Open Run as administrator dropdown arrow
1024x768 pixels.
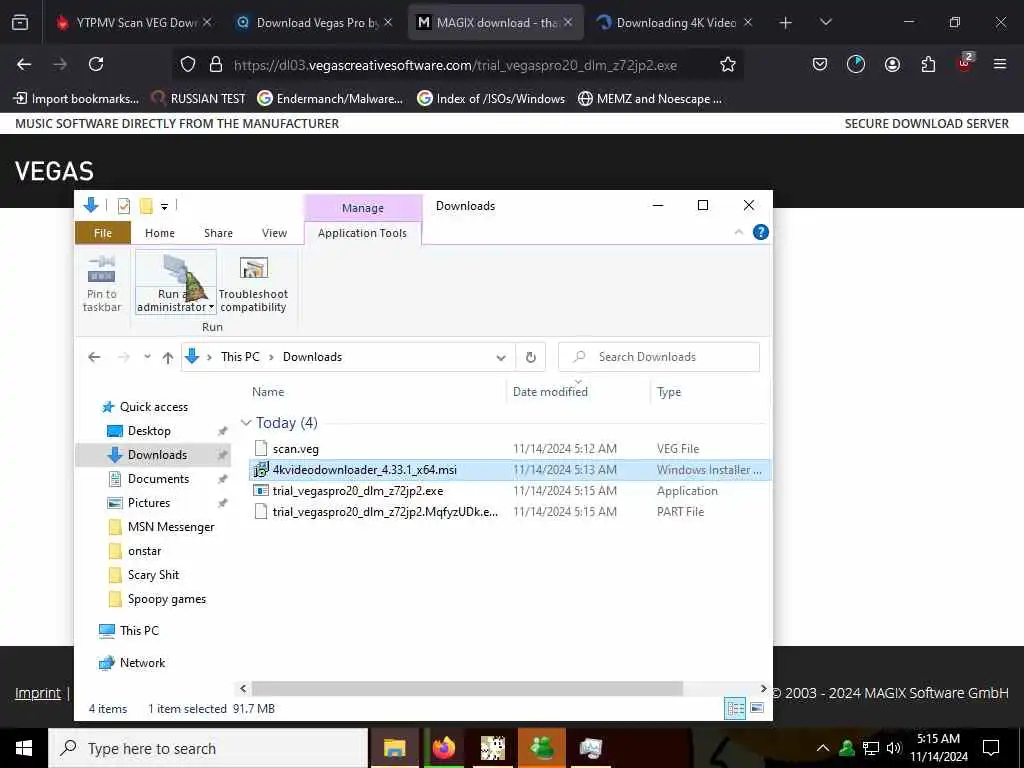(x=212, y=308)
